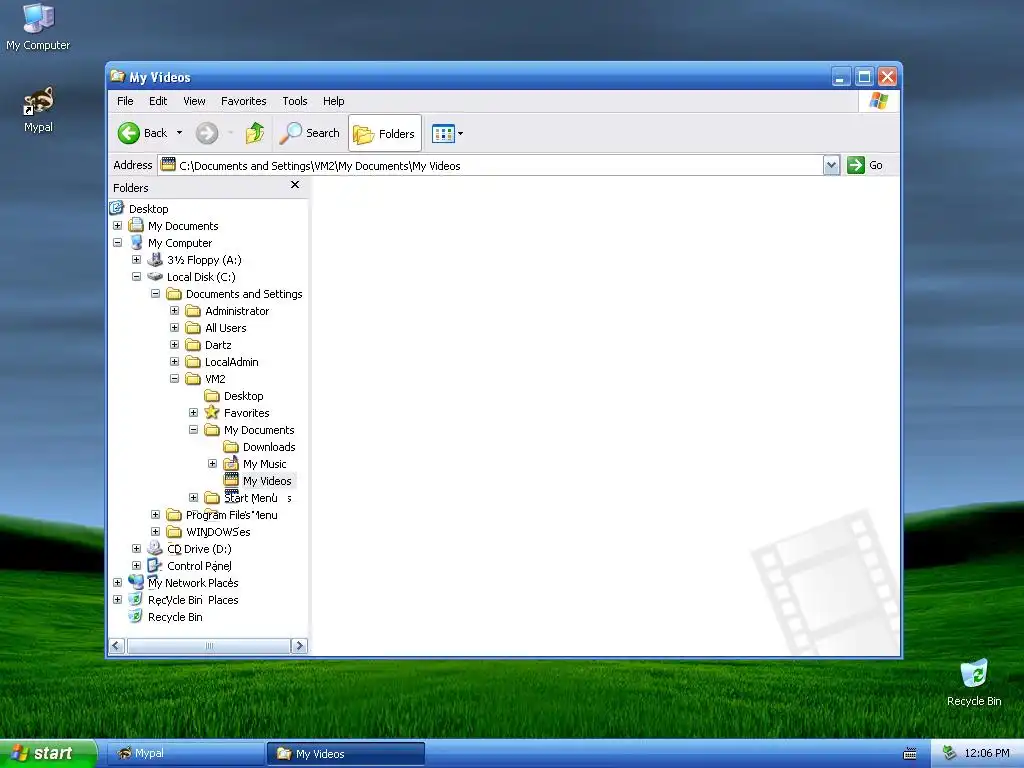1024x768 pixels.
Task: Open the Back button history dropdown arrow
Action: (180, 133)
